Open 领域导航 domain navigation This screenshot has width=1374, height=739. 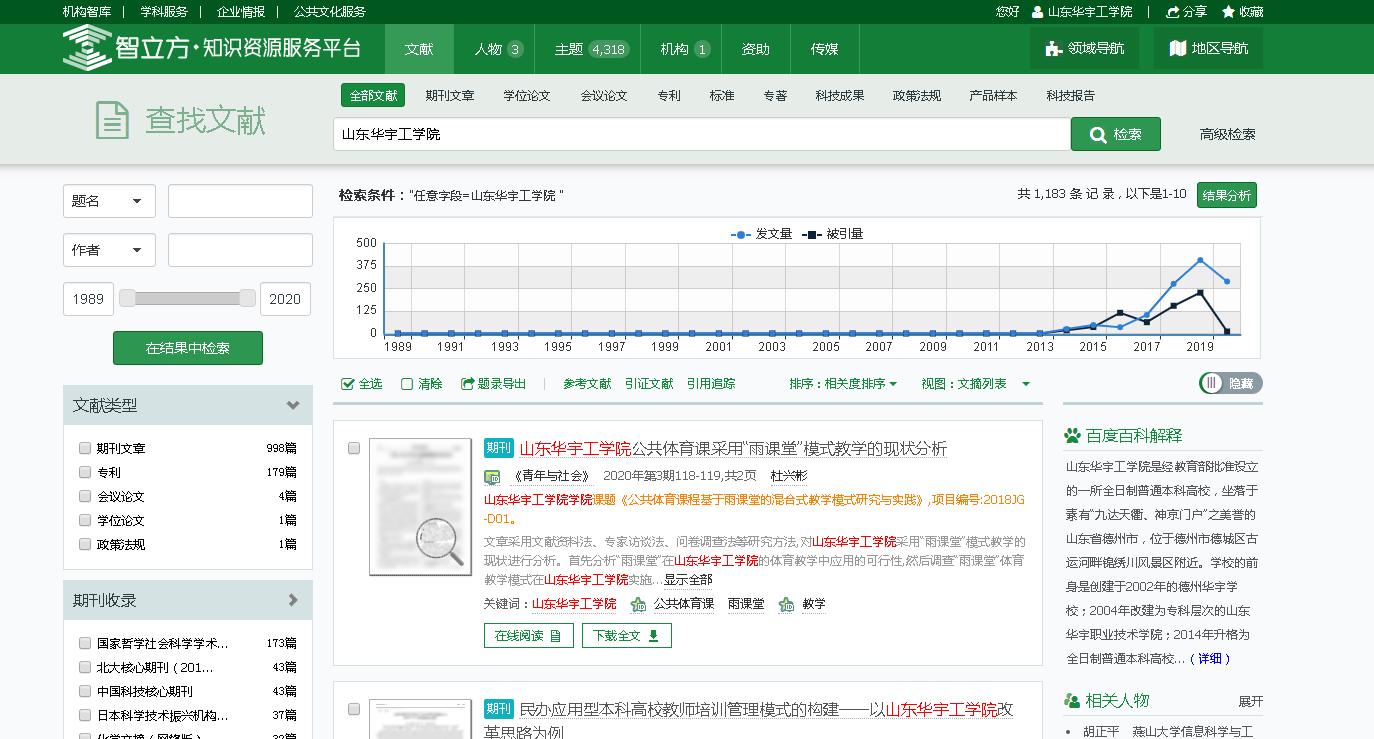[1084, 48]
